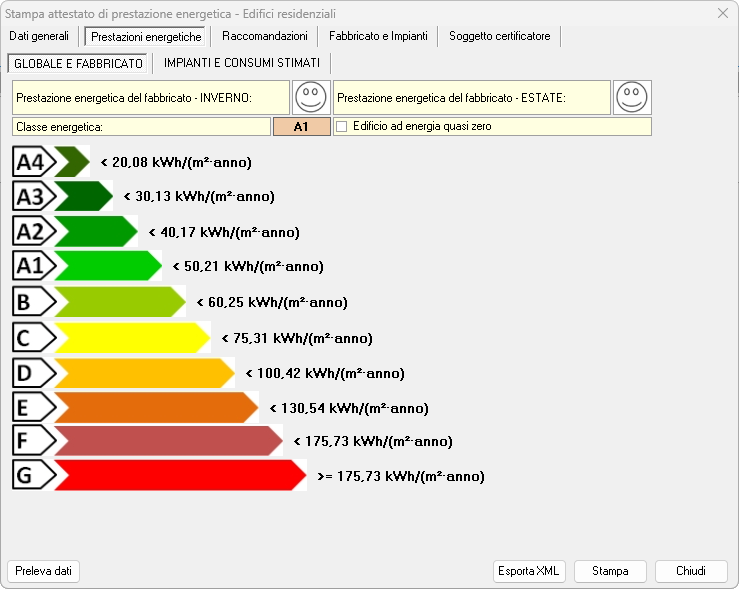739x589 pixels.
Task: Open the Soggetto certificatore tab
Action: coord(499,36)
